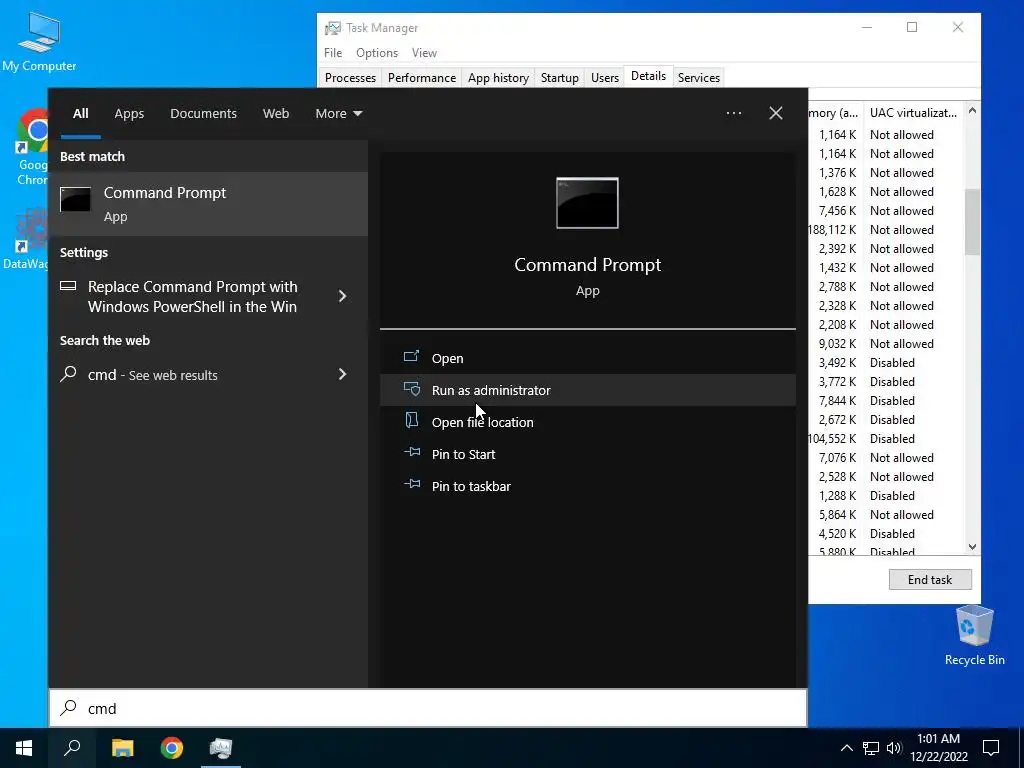Maximize the Task Manager window
Image resolution: width=1024 pixels, height=768 pixels.
(912, 27)
